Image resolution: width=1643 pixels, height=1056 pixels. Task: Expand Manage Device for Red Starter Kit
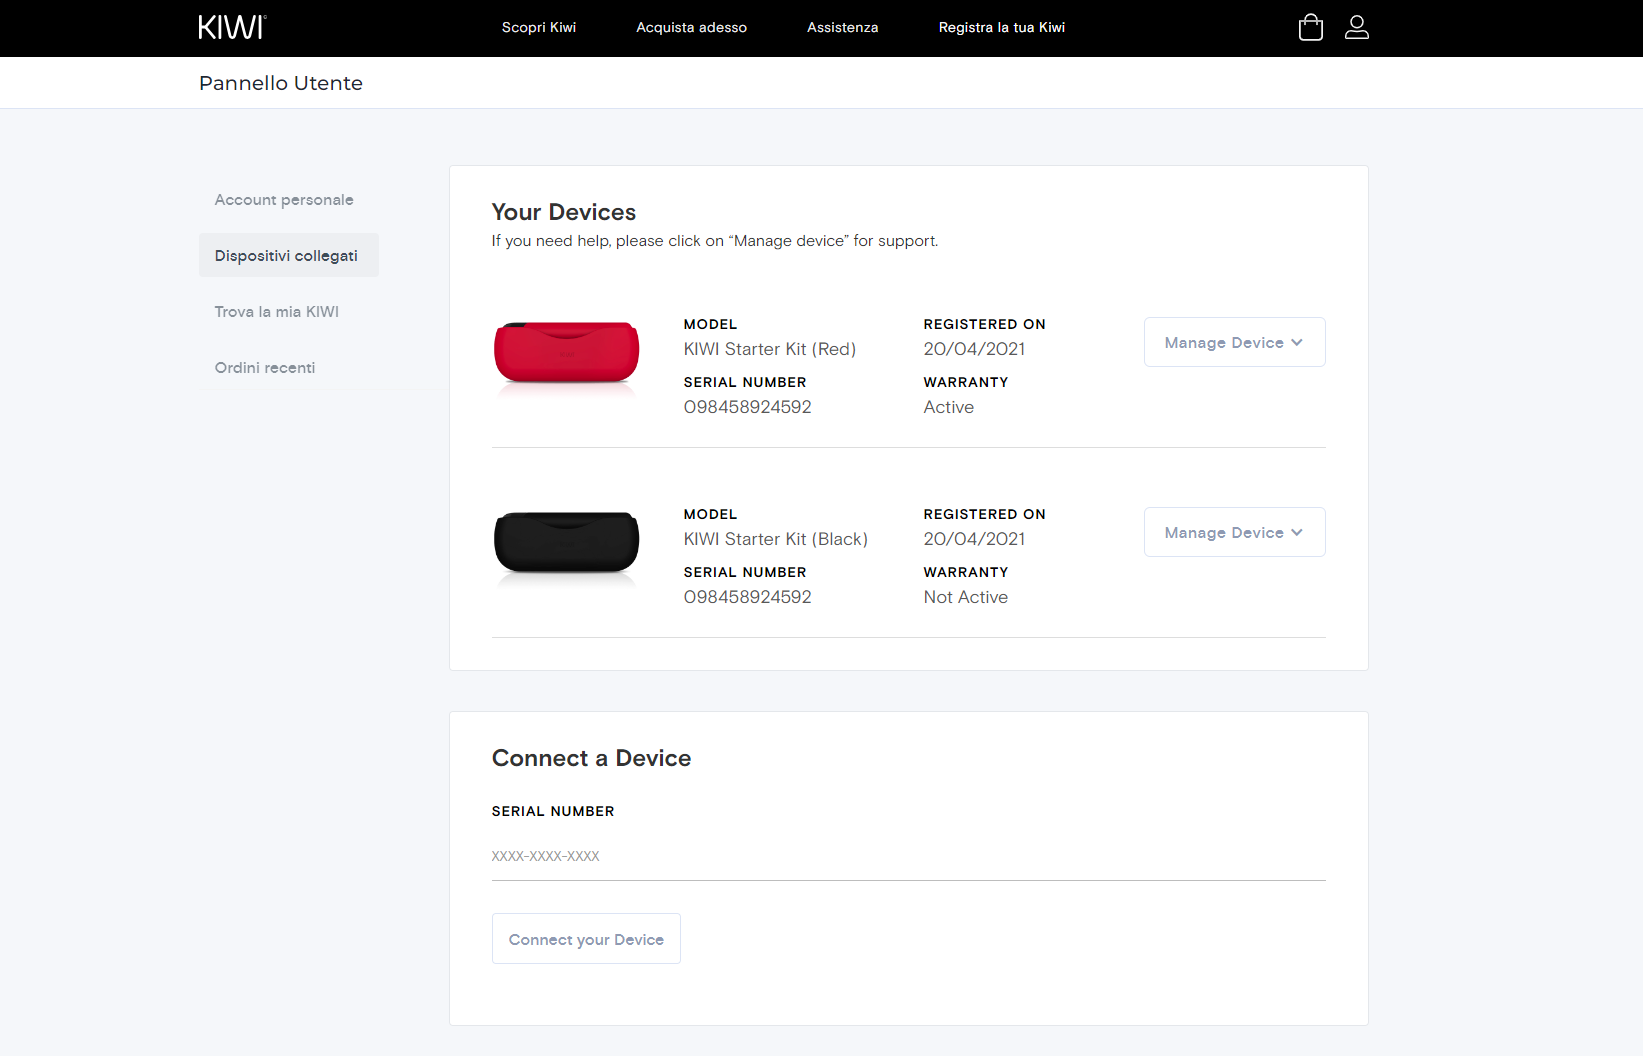pyautogui.click(x=1234, y=342)
